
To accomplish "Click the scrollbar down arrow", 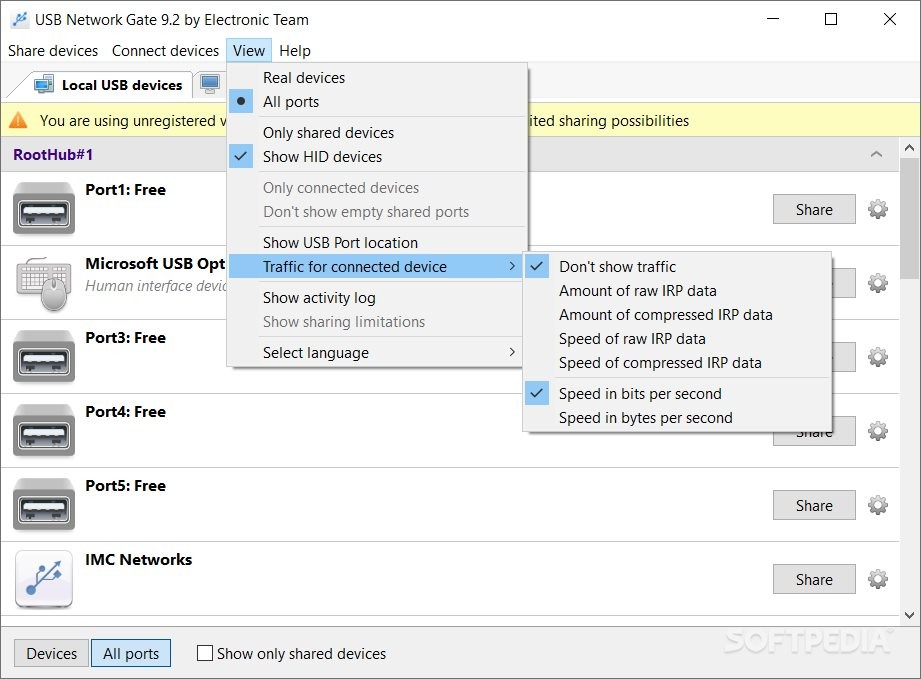I will tap(910, 616).
